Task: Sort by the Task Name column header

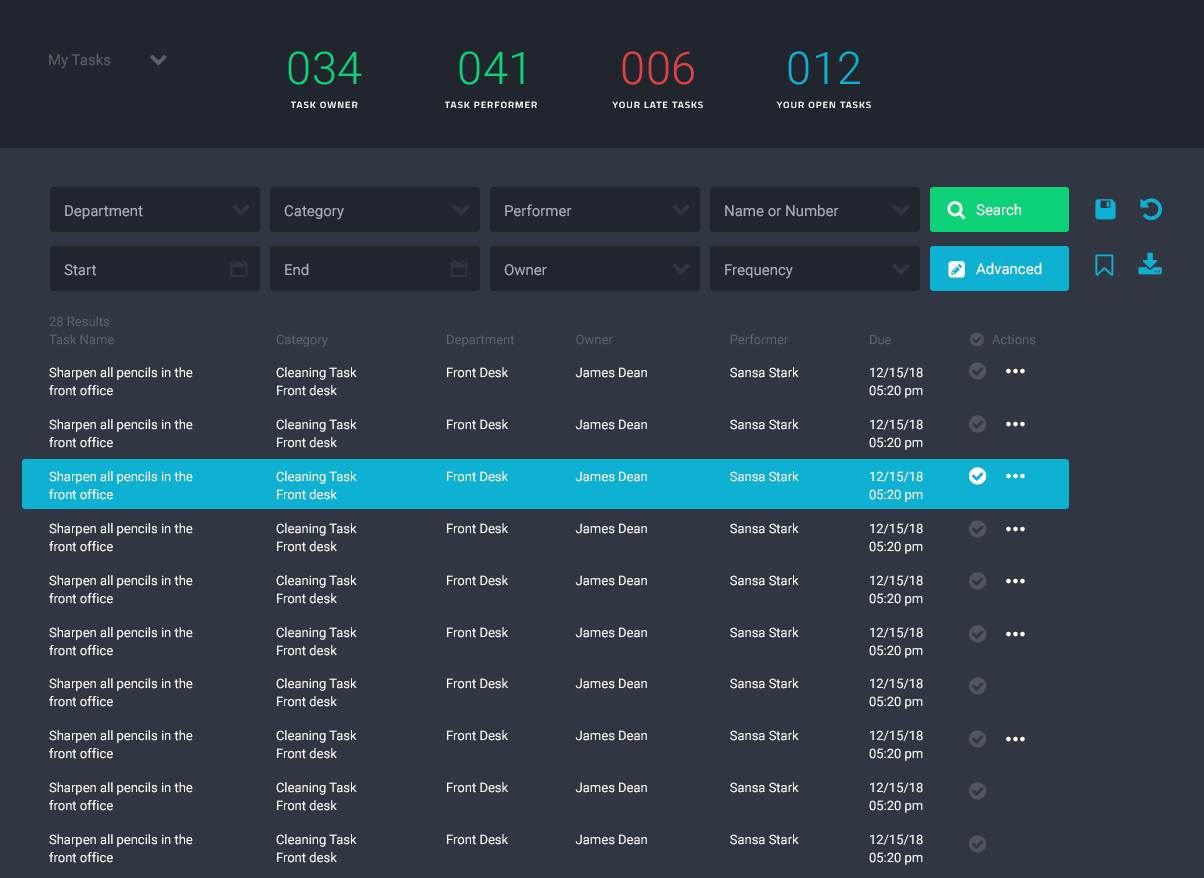Action: [x=82, y=340]
